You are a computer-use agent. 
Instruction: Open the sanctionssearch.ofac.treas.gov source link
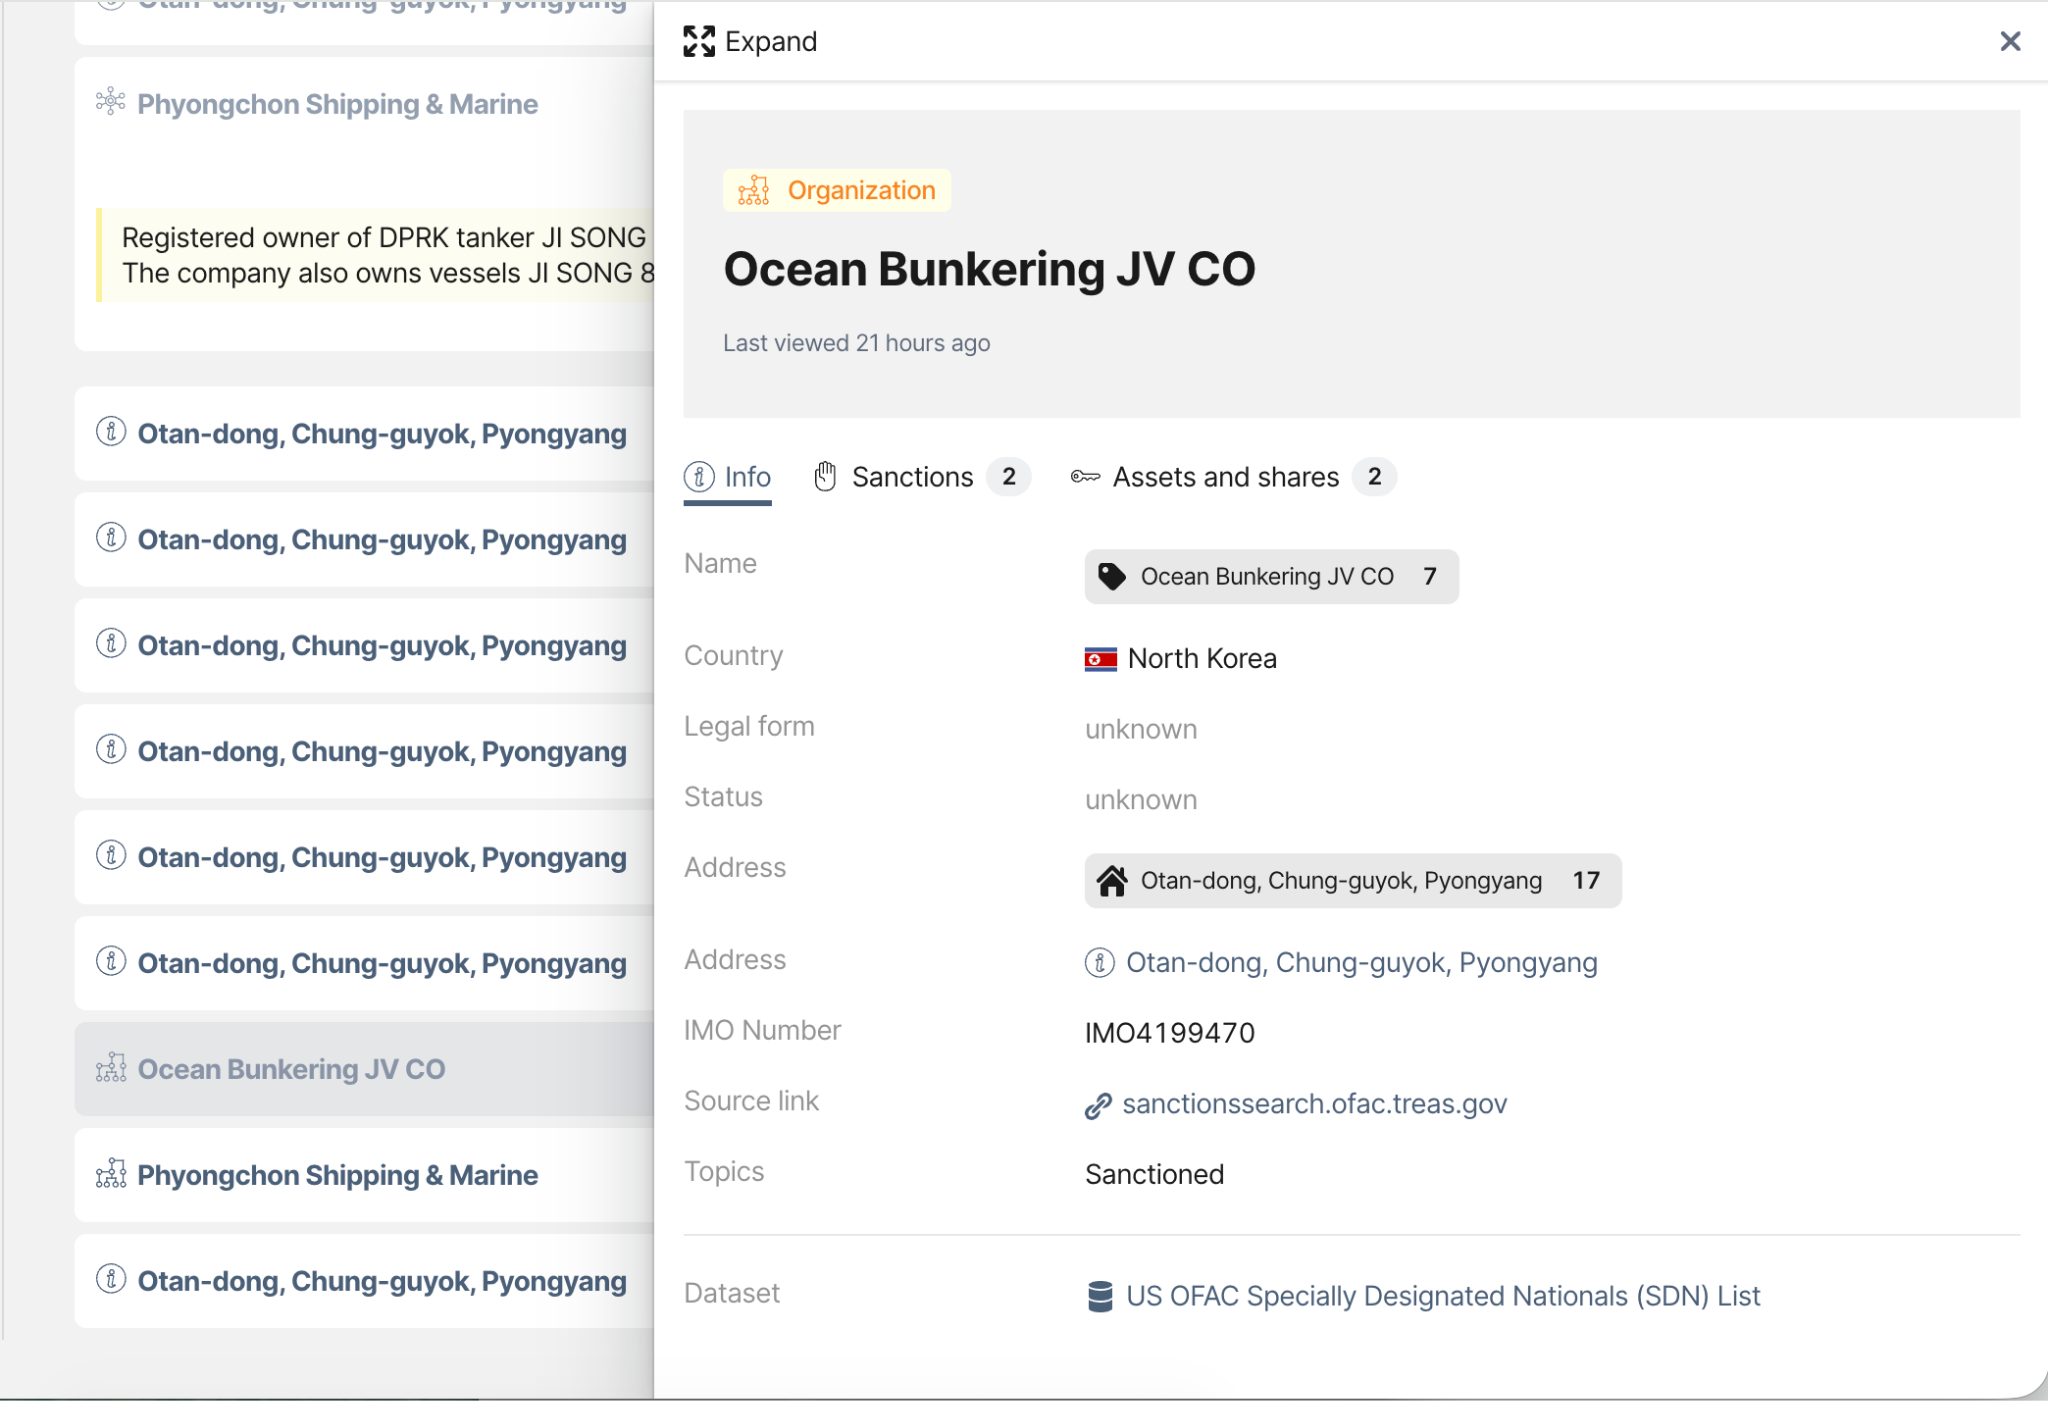1314,1104
